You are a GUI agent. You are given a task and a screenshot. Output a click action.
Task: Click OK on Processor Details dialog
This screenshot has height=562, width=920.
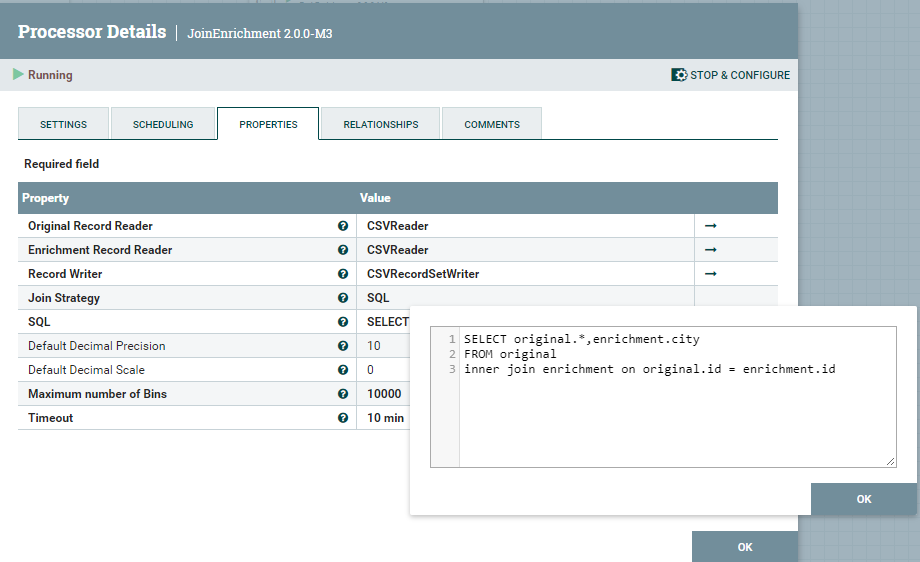click(x=744, y=547)
